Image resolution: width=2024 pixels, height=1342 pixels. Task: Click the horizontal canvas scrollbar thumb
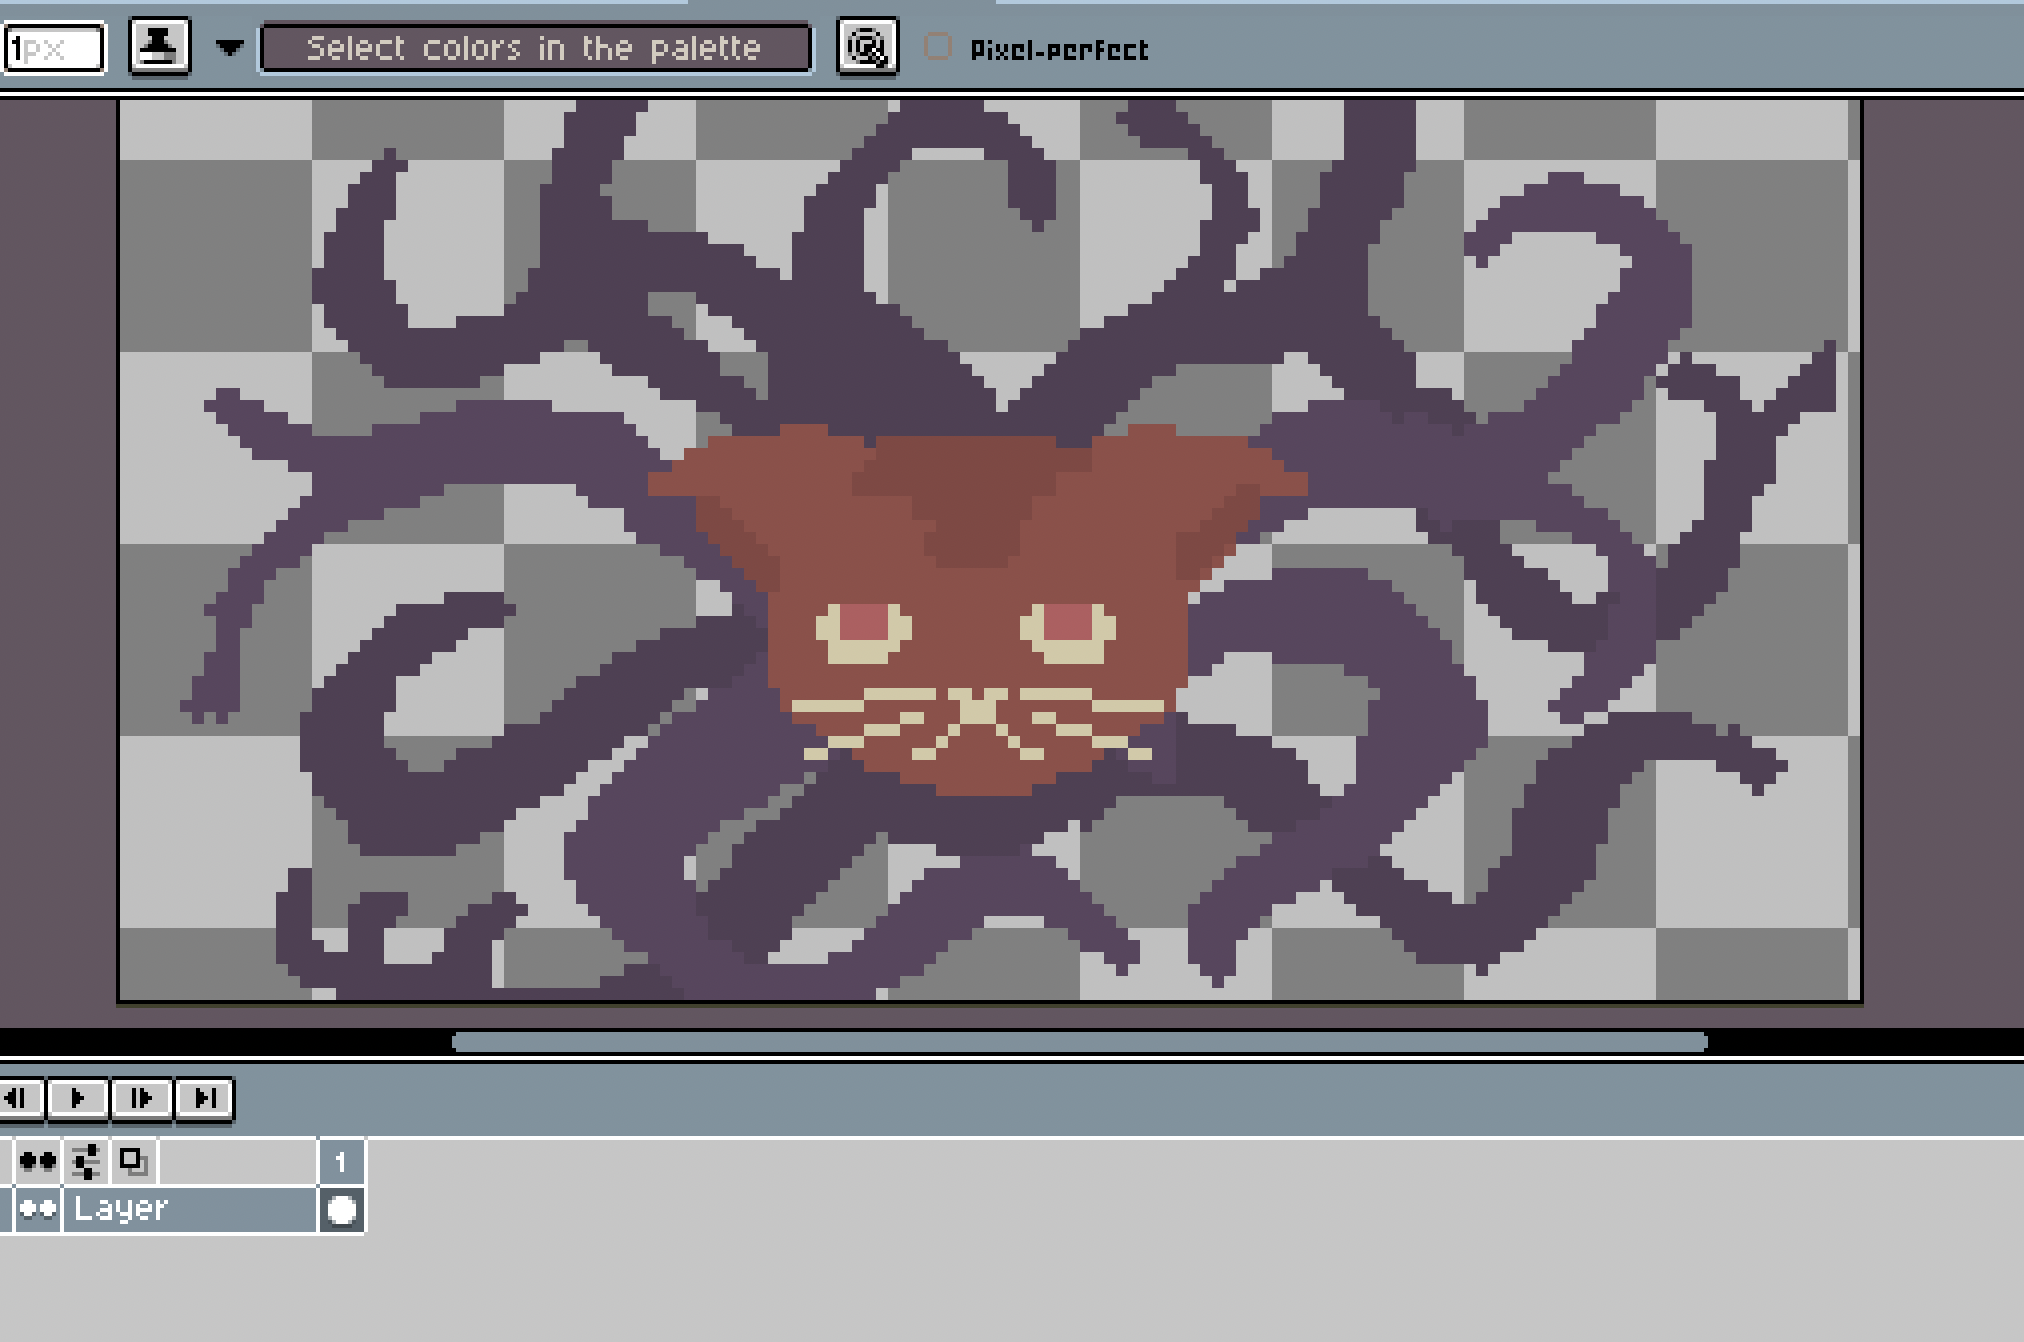coord(1079,1042)
